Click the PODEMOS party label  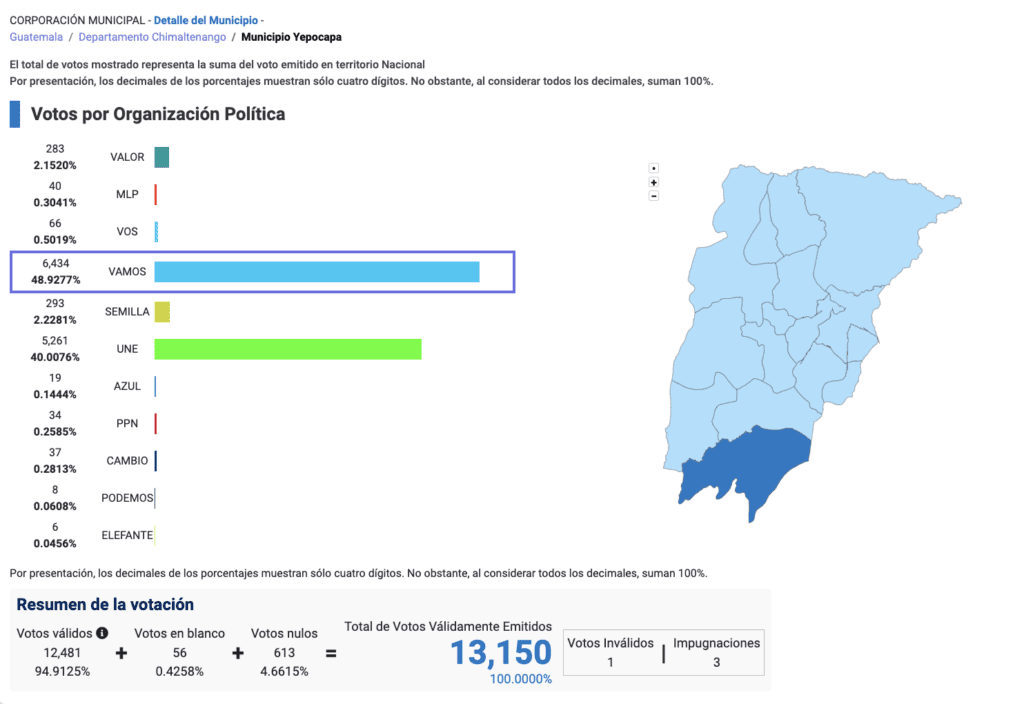click(127, 498)
